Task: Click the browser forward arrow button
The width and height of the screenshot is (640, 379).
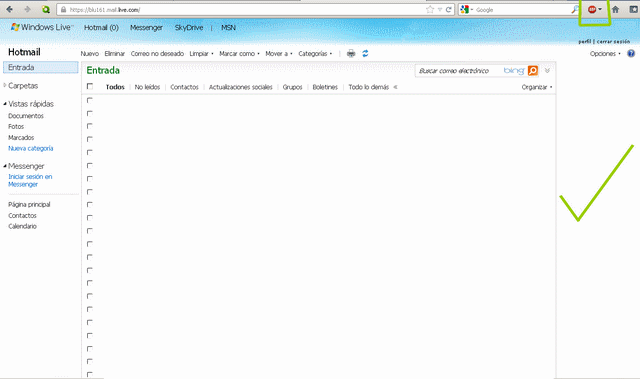Action: [x=28, y=9]
